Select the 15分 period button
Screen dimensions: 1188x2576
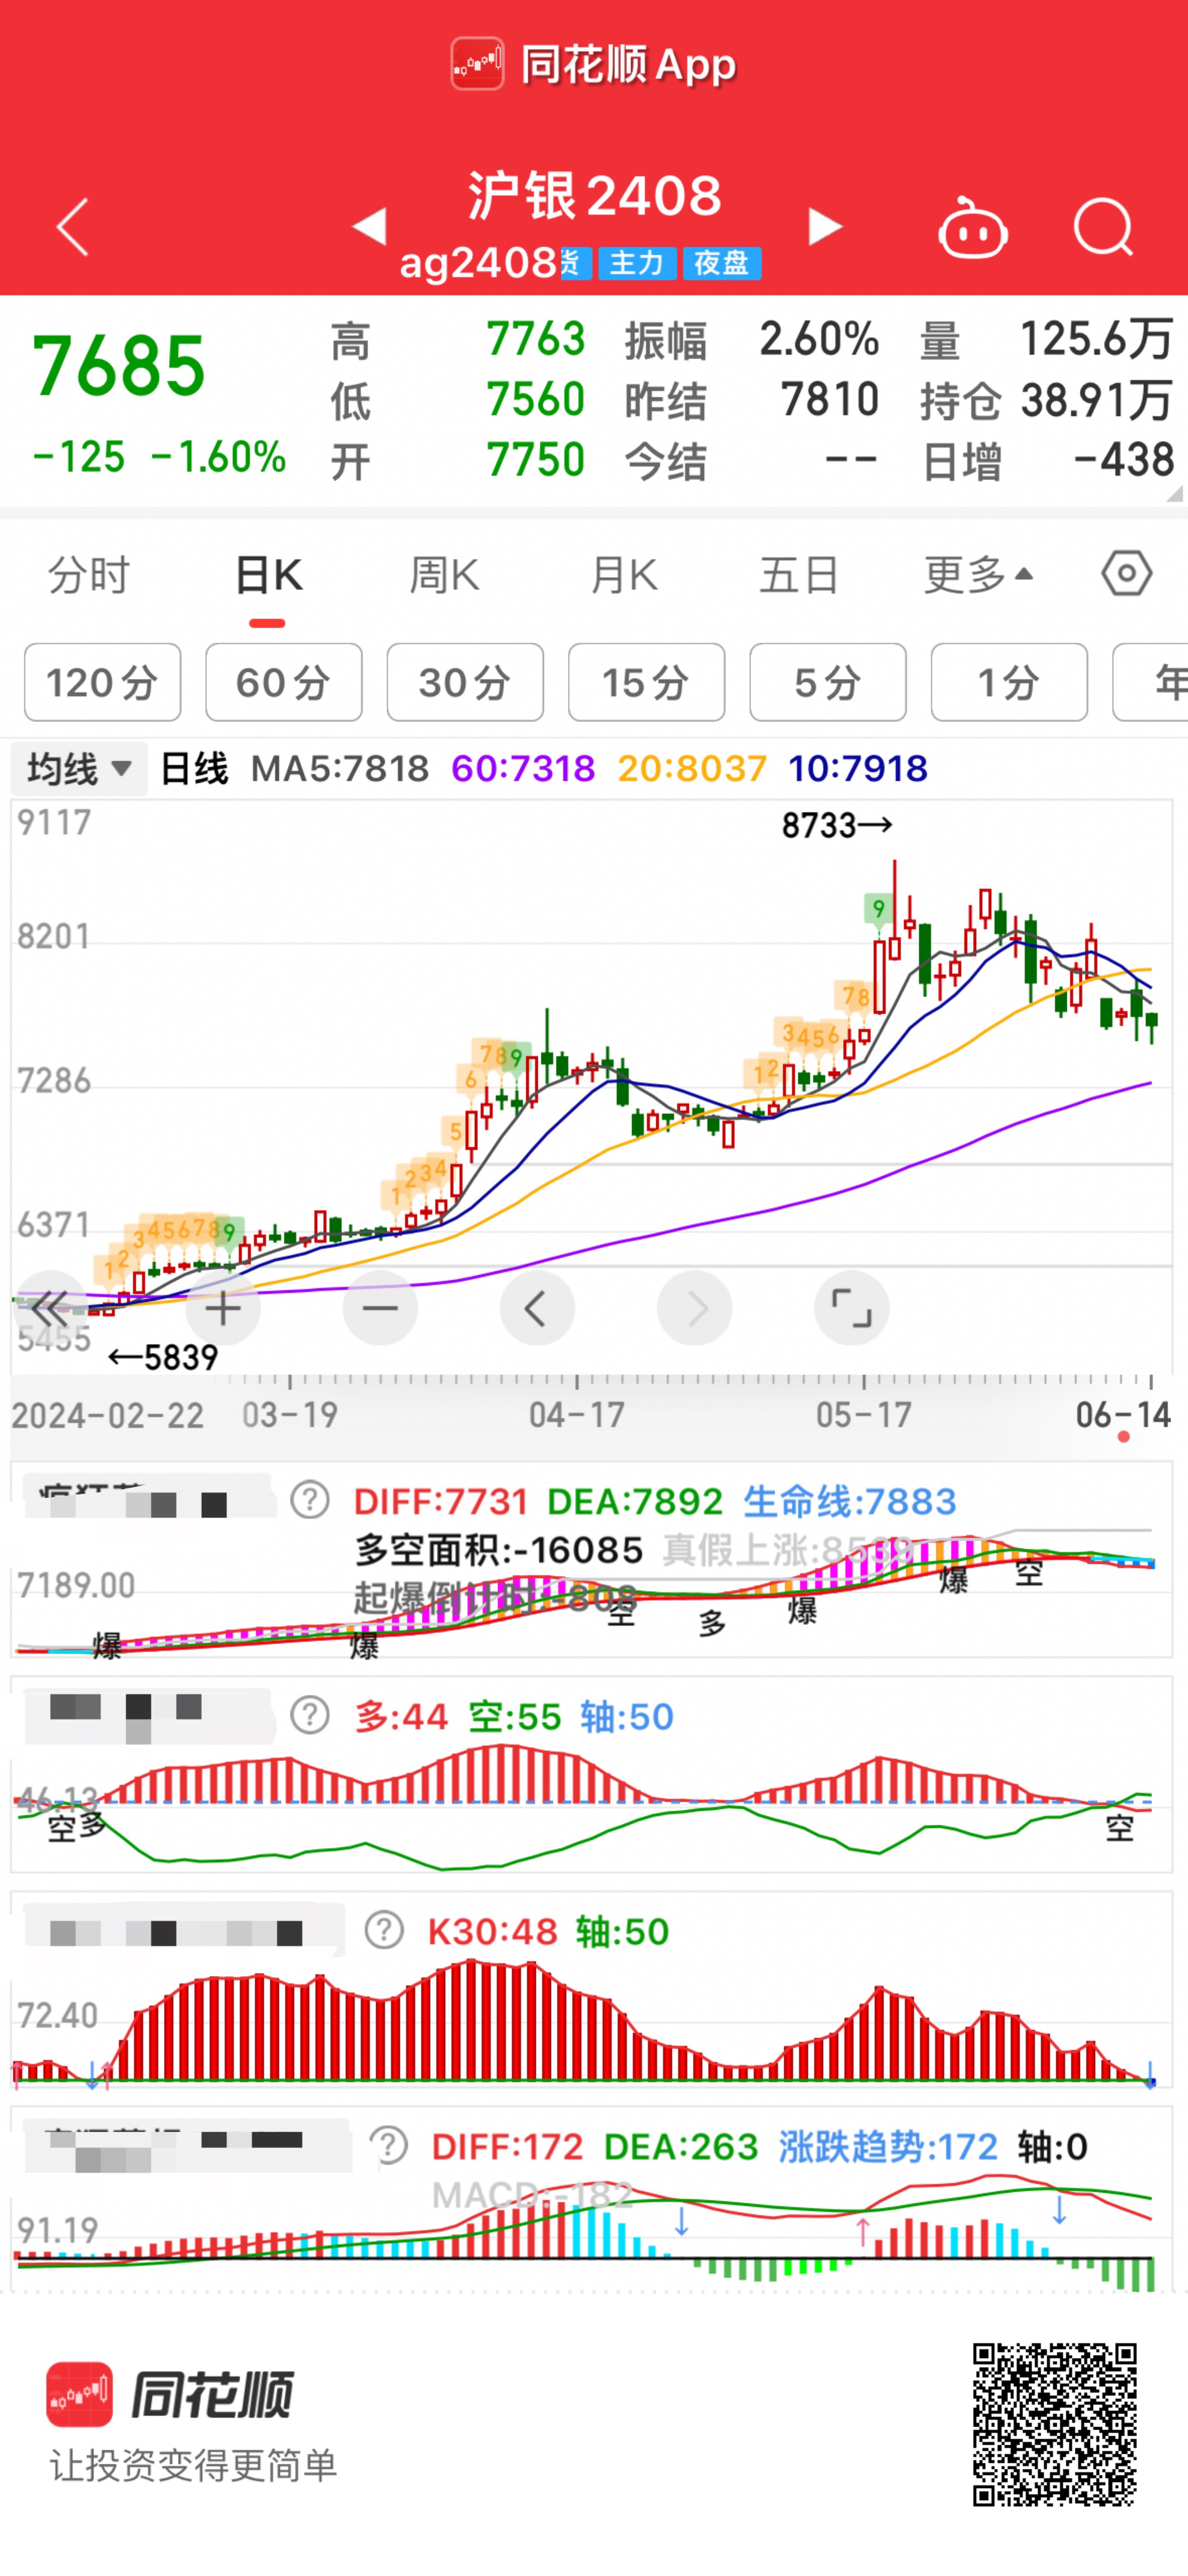click(x=646, y=683)
